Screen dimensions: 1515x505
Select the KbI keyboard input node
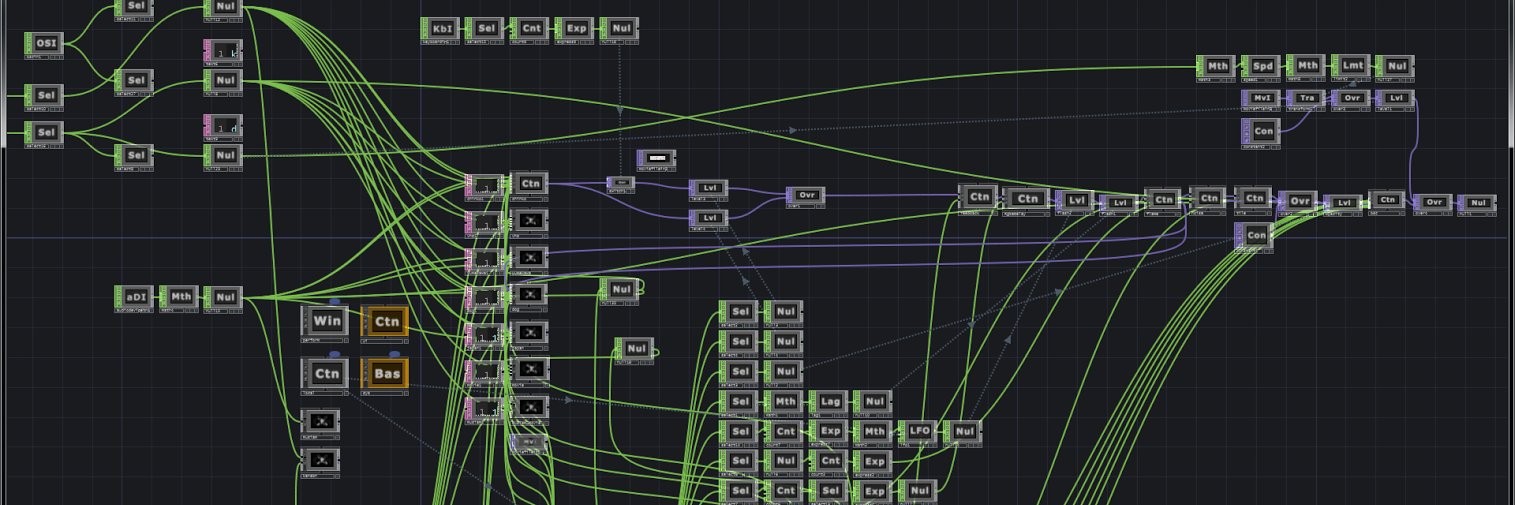point(440,29)
